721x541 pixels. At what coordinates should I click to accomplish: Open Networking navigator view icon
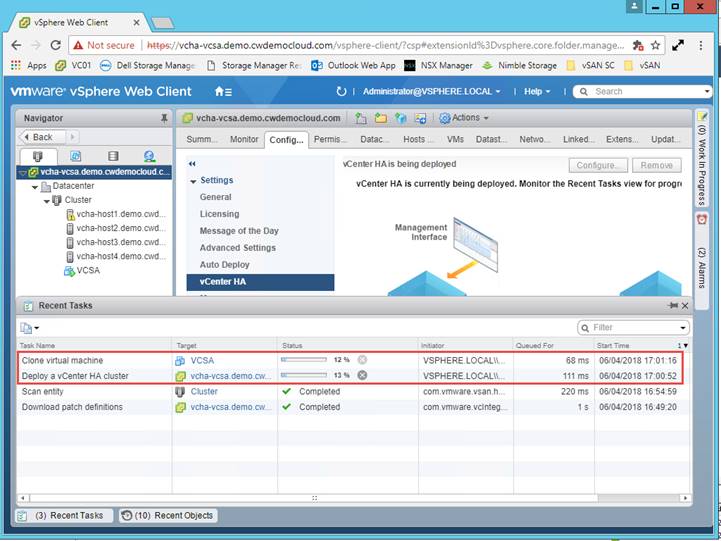click(149, 156)
